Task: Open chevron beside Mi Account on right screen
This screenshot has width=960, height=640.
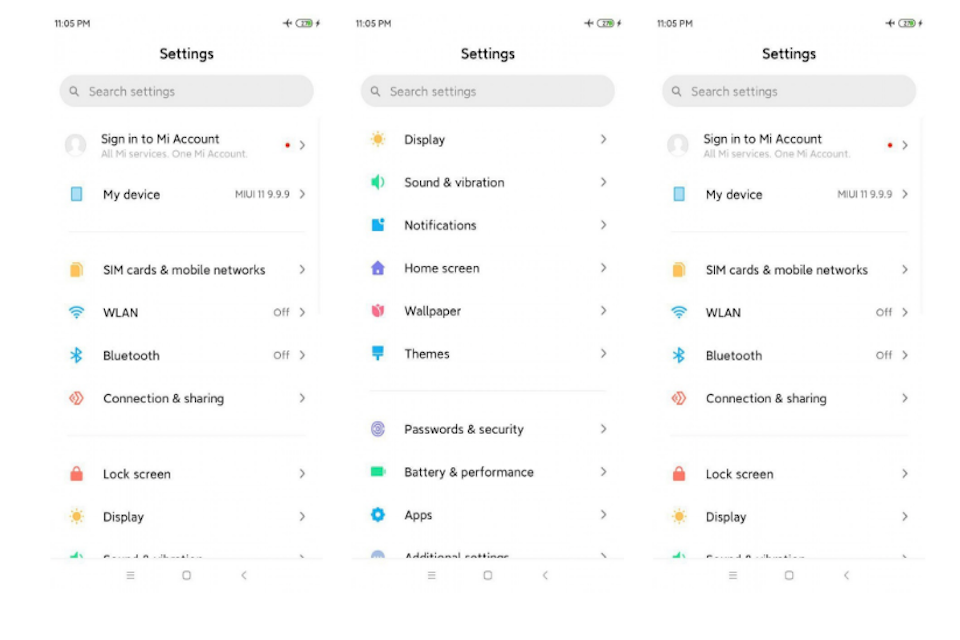Action: pyautogui.click(x=904, y=145)
